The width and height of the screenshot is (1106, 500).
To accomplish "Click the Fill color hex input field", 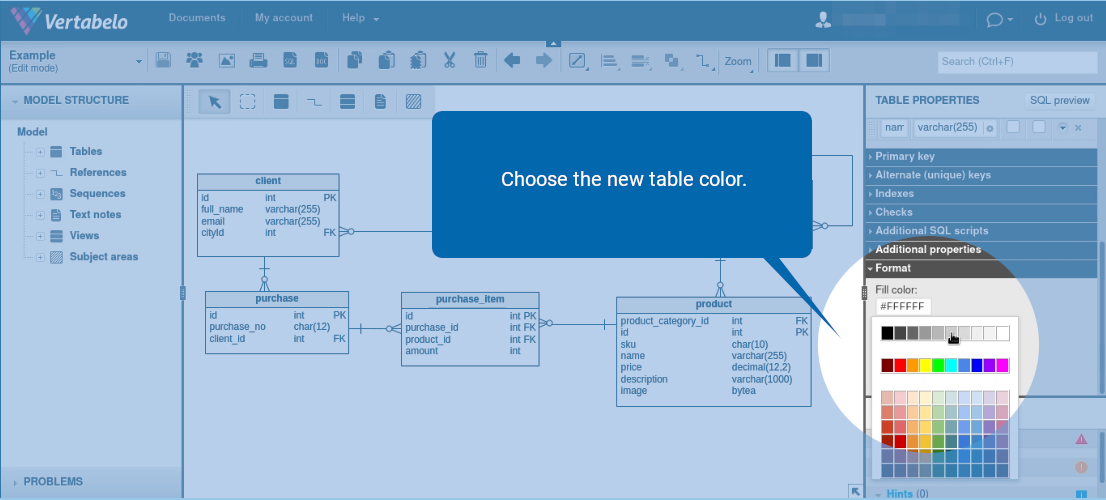I will 904,307.
